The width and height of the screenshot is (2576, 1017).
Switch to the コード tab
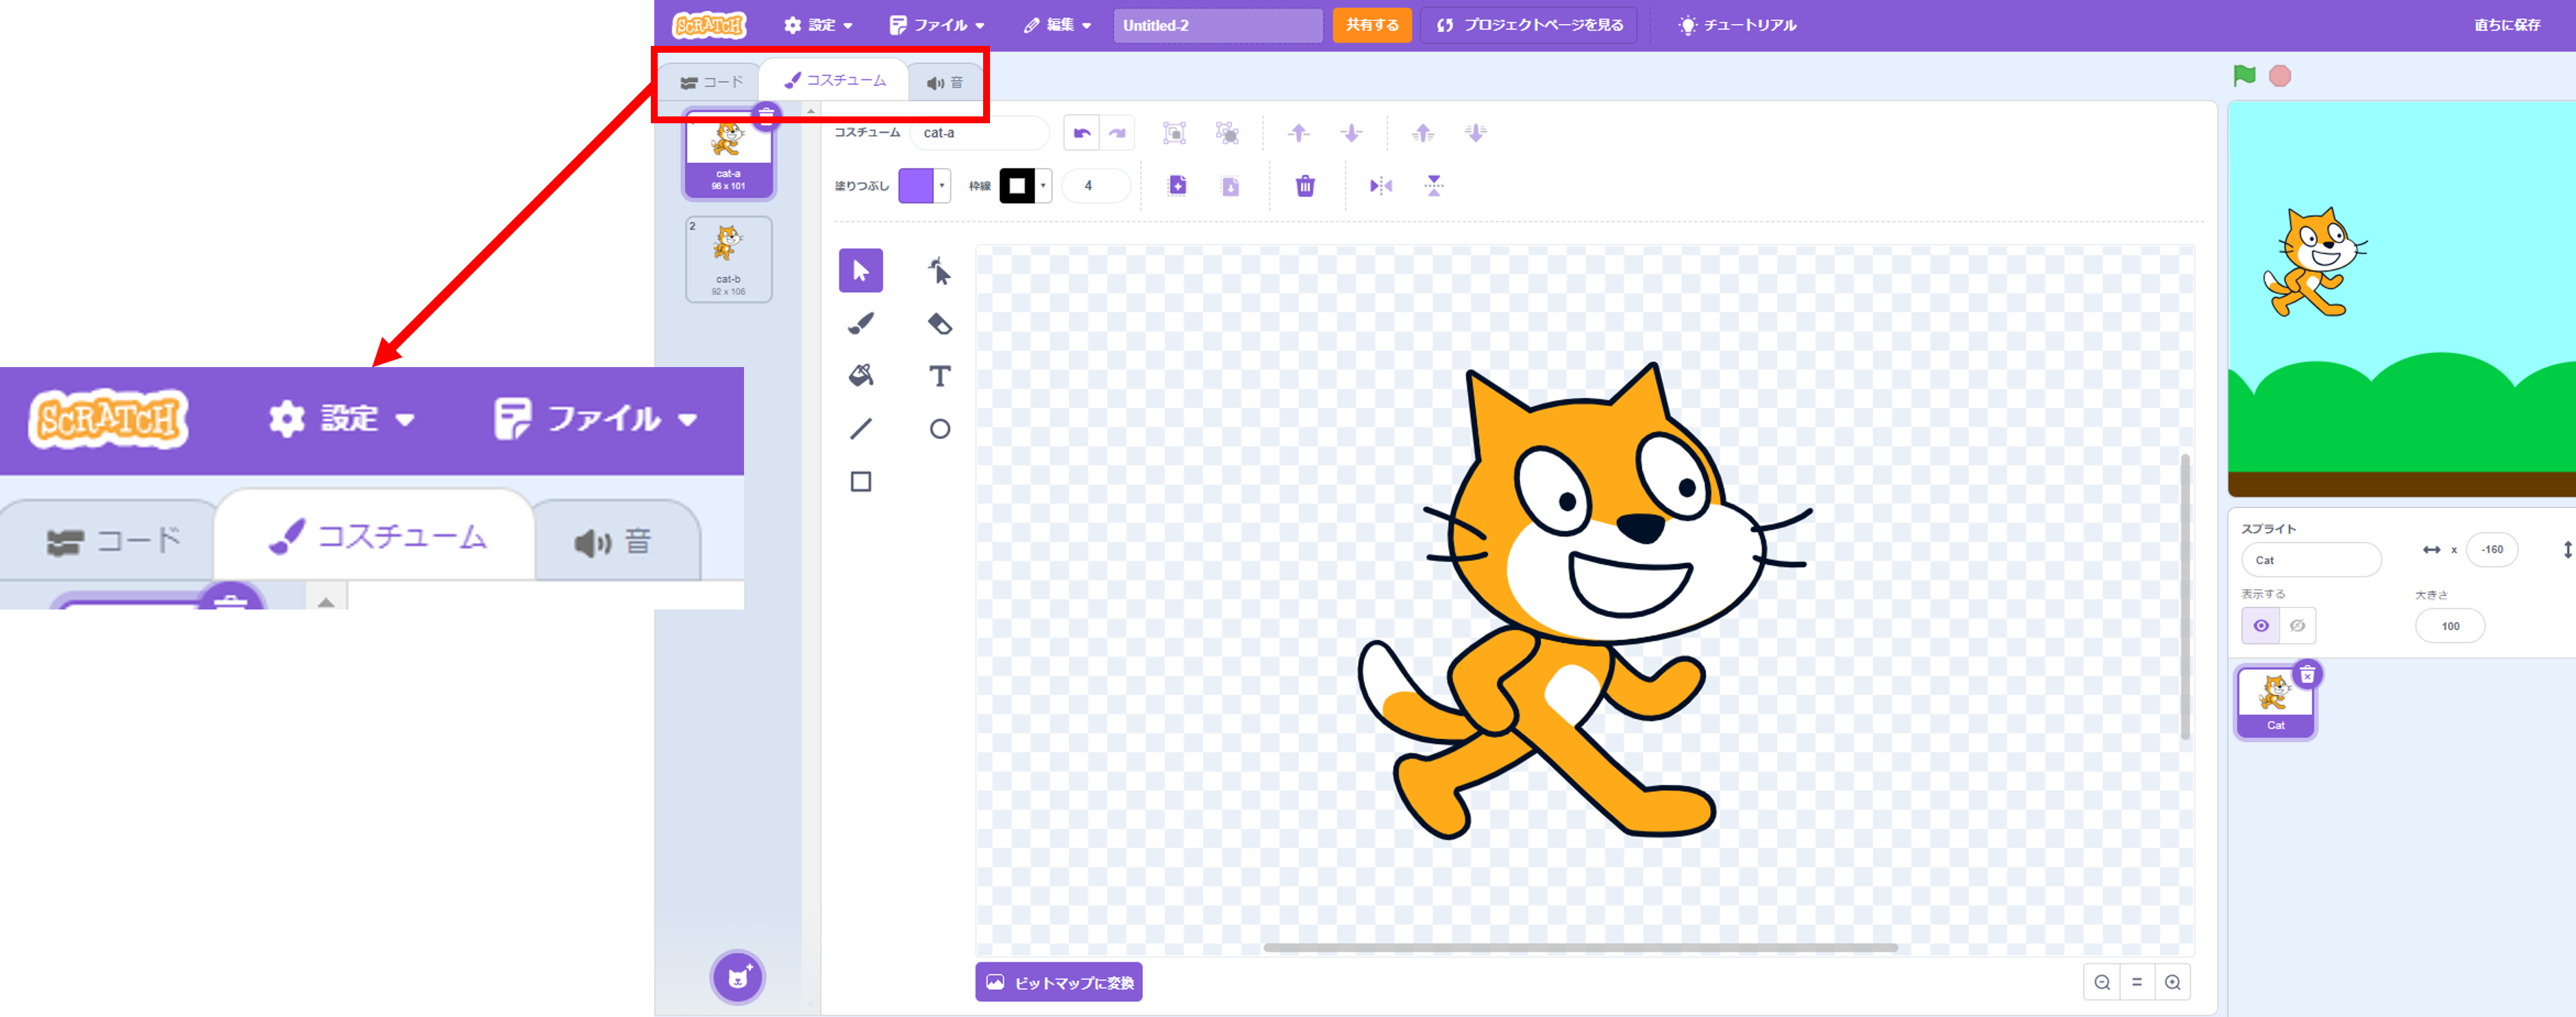(711, 82)
